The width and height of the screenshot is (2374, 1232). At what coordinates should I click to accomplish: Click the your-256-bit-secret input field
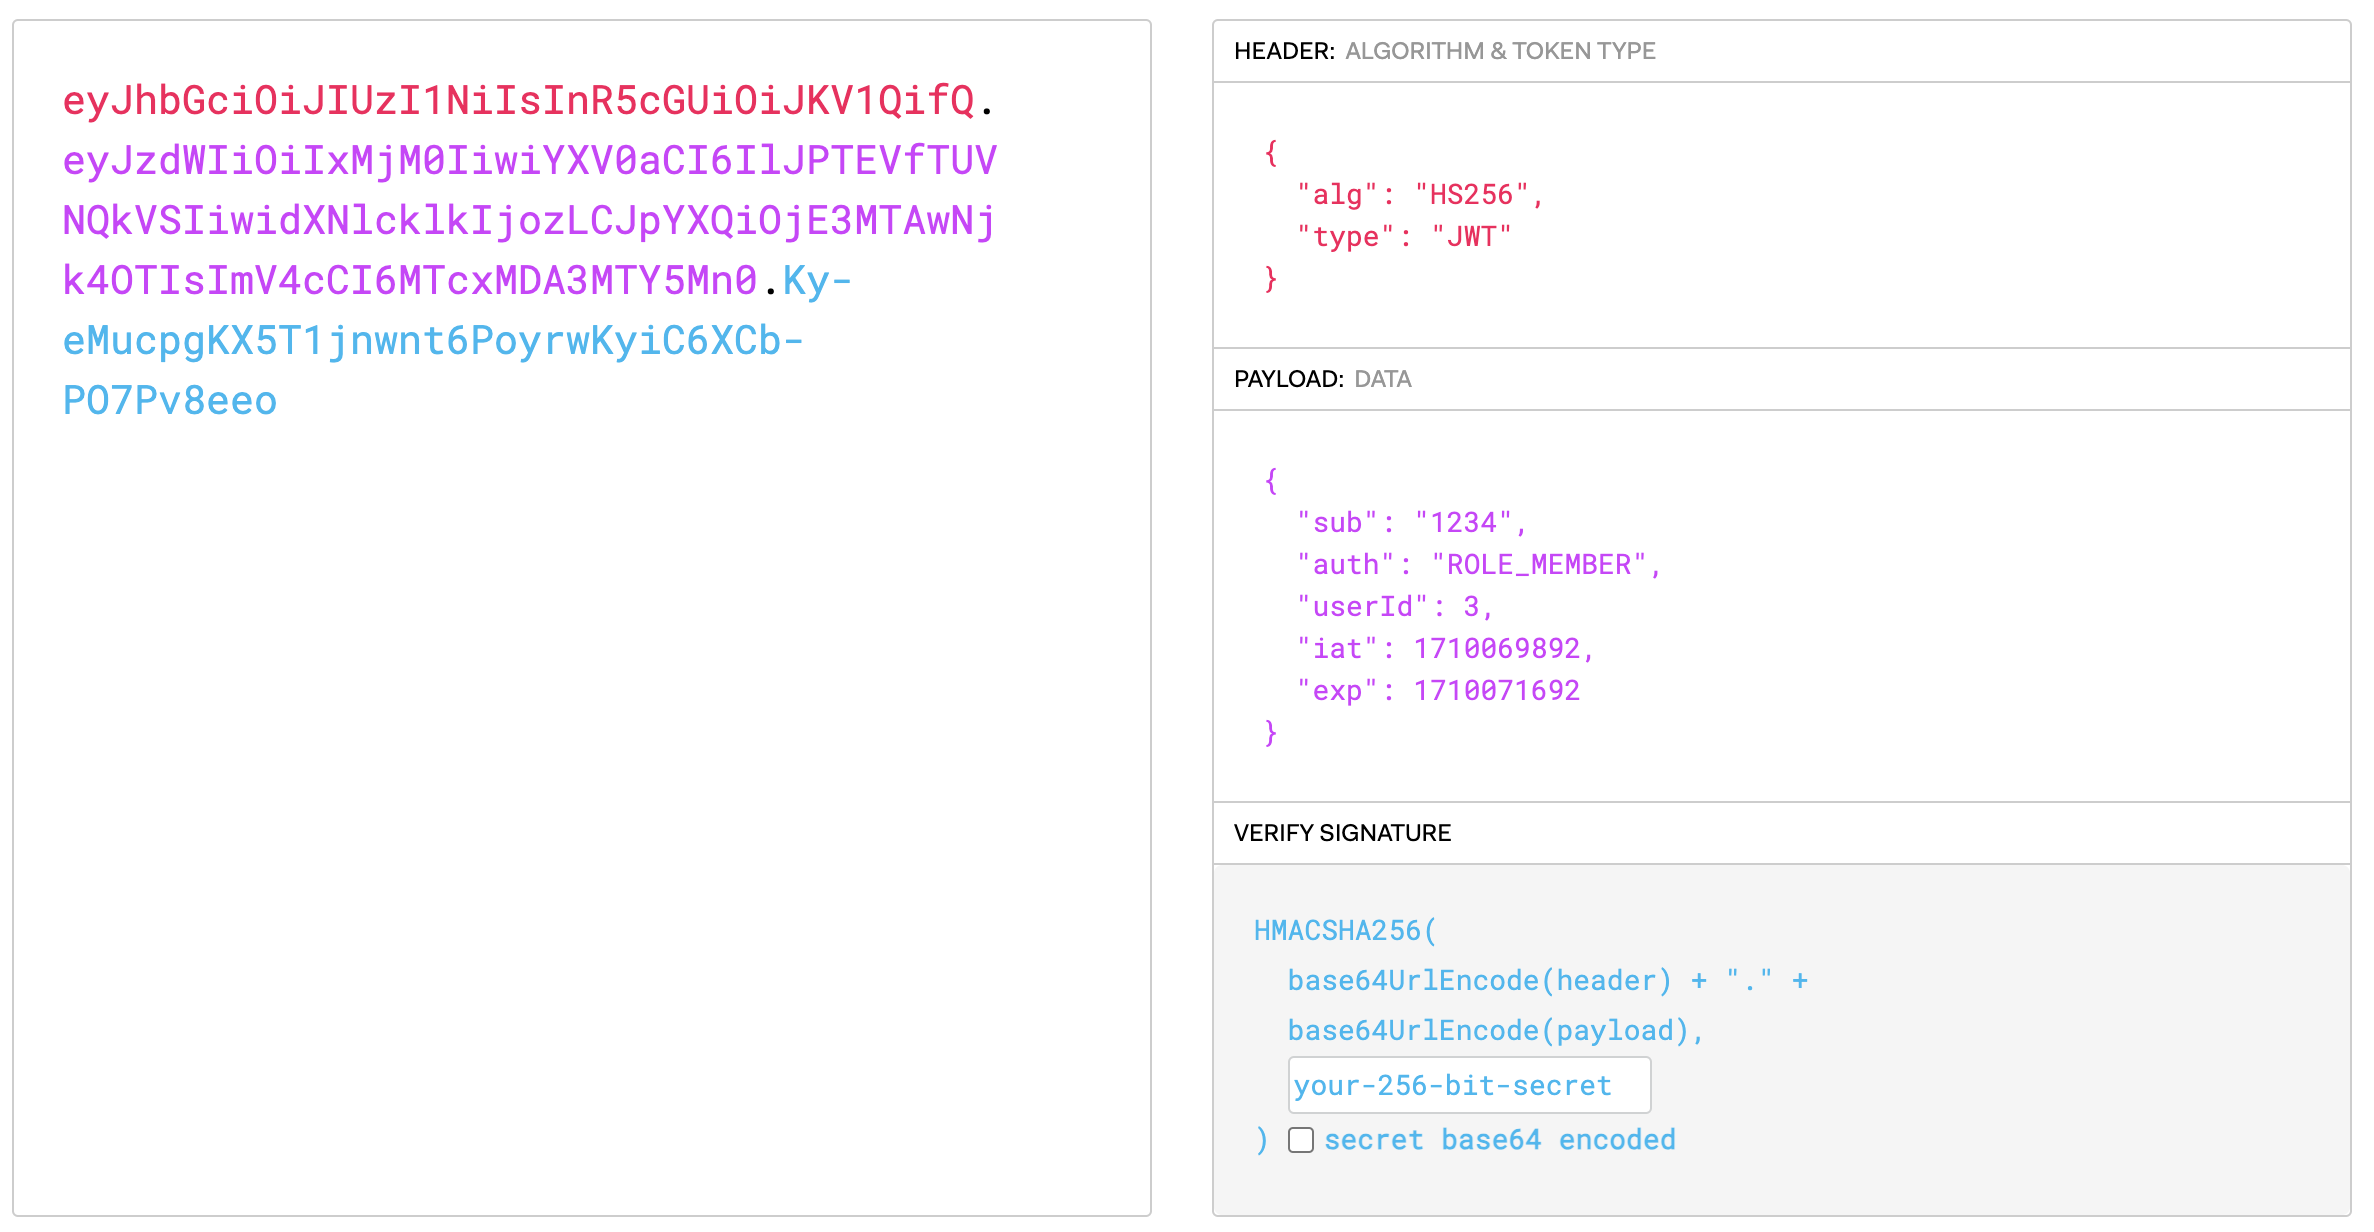1469,1085
